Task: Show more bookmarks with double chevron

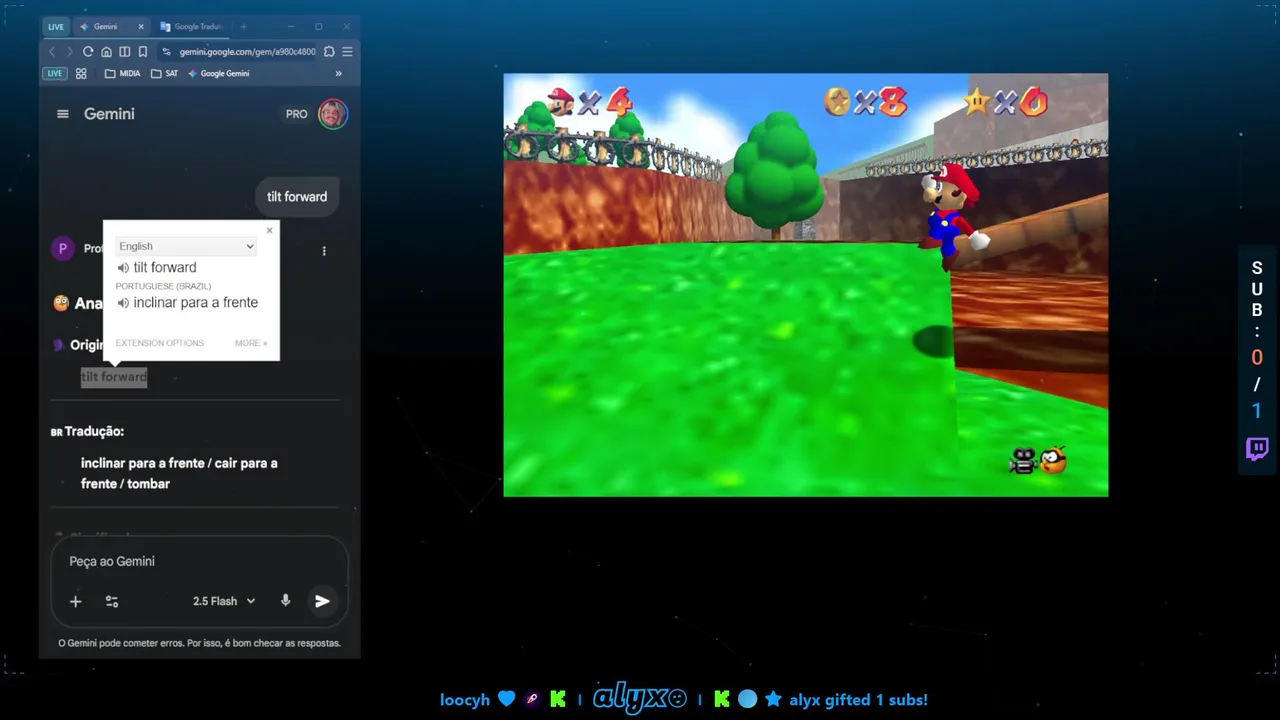Action: (x=338, y=73)
